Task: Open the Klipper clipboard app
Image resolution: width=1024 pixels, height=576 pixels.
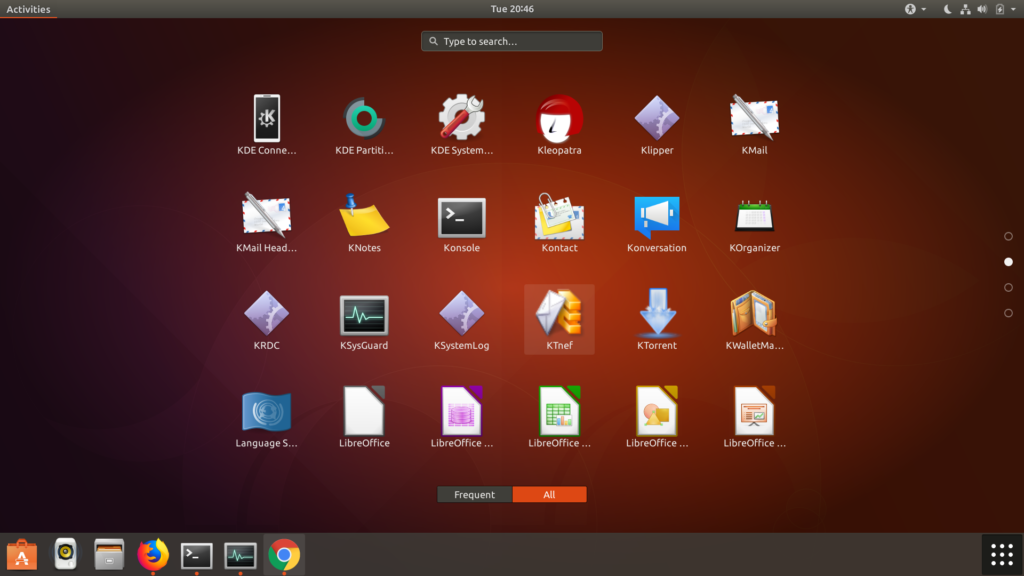Action: tap(657, 125)
